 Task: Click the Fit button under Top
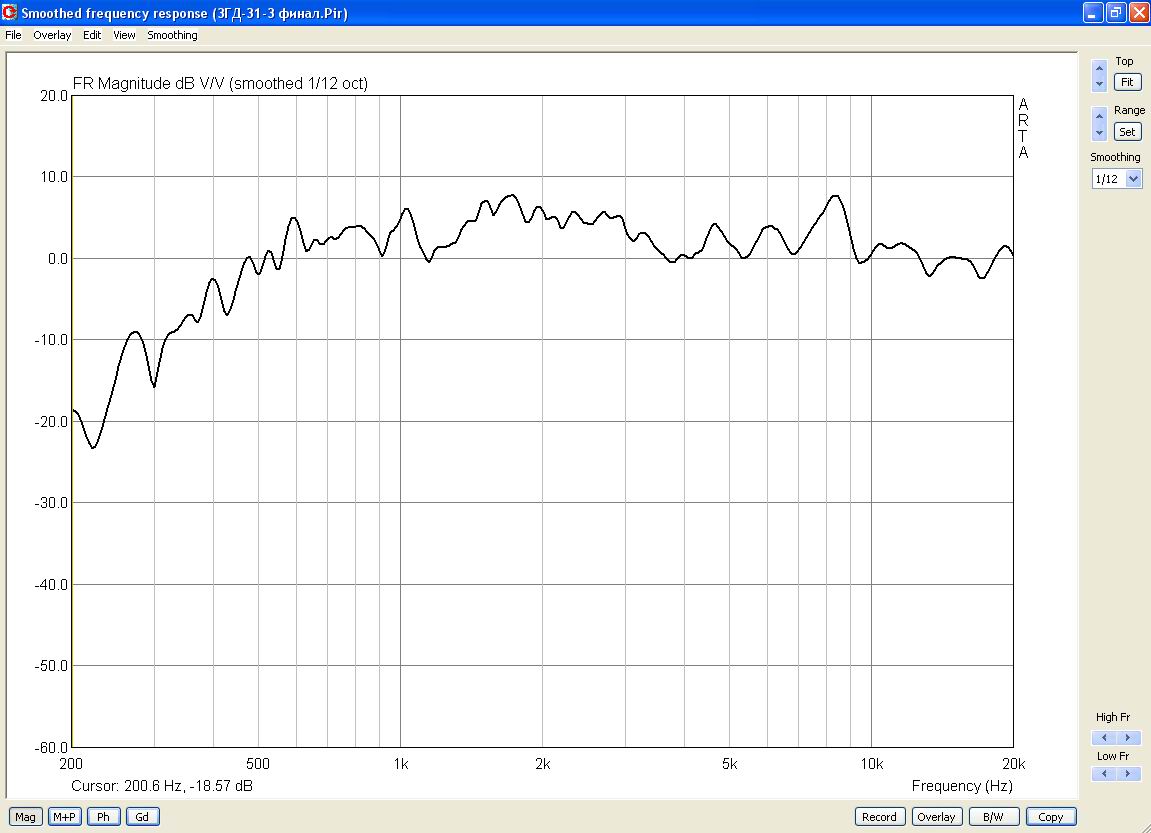pyautogui.click(x=1128, y=82)
